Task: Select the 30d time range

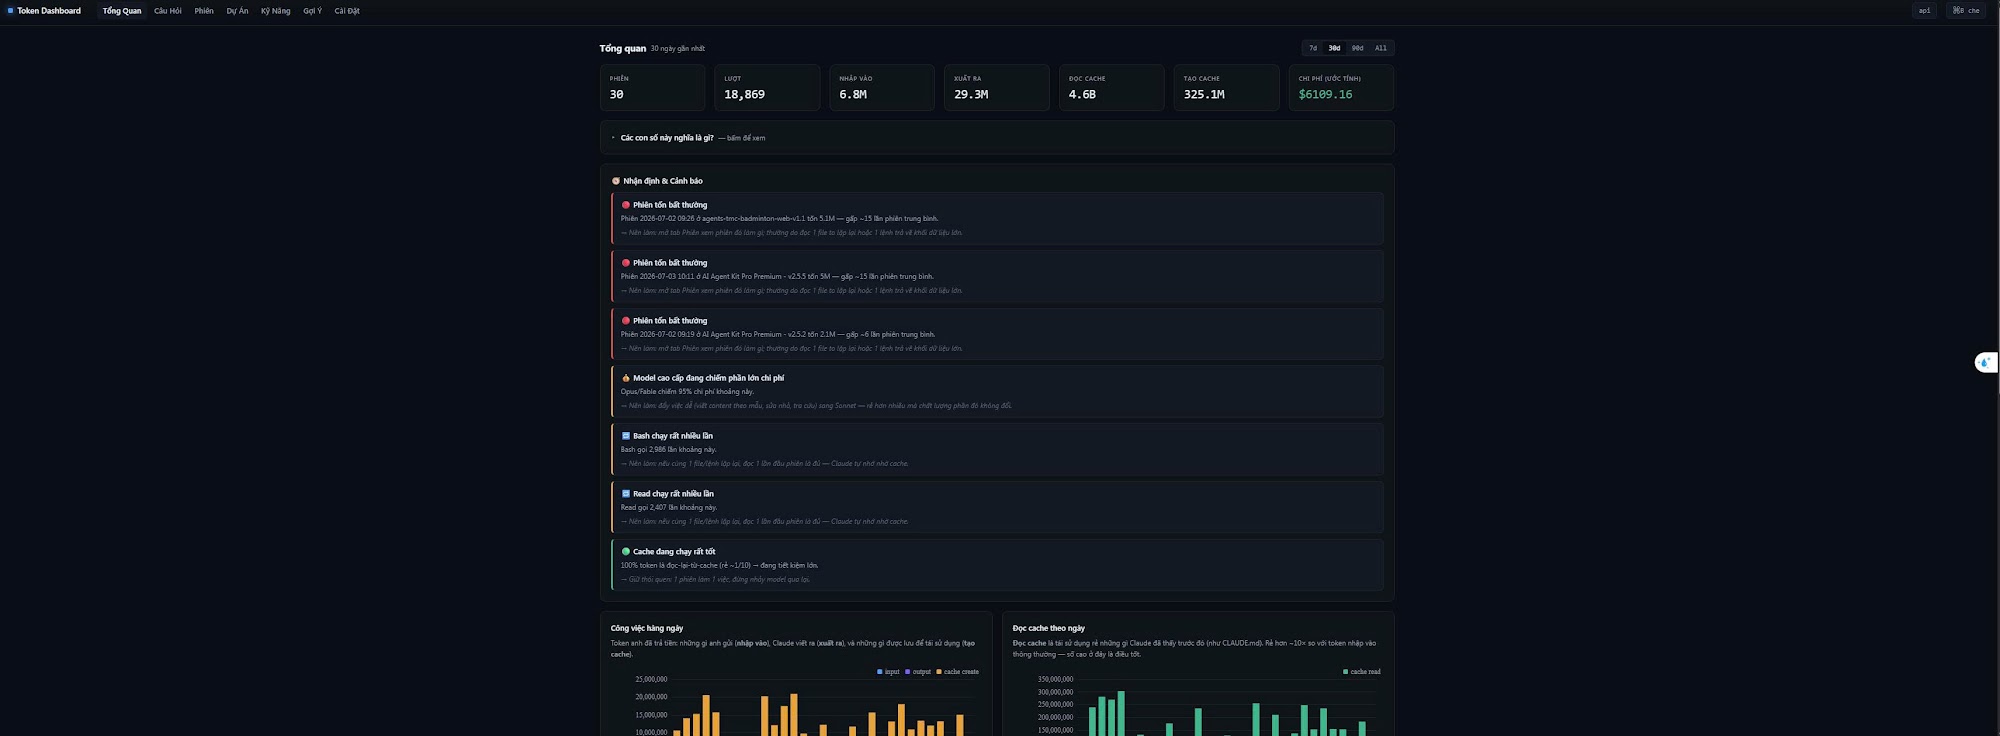Action: (1334, 48)
